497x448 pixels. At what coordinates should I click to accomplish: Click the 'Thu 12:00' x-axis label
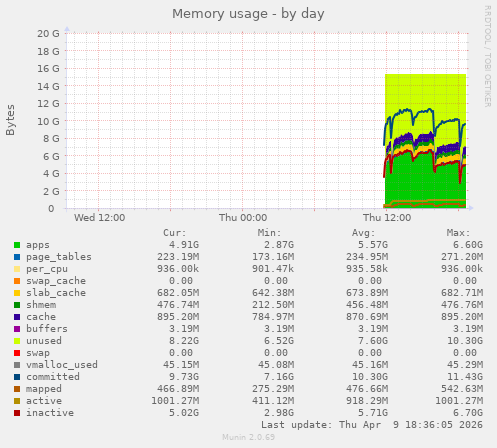(387, 218)
